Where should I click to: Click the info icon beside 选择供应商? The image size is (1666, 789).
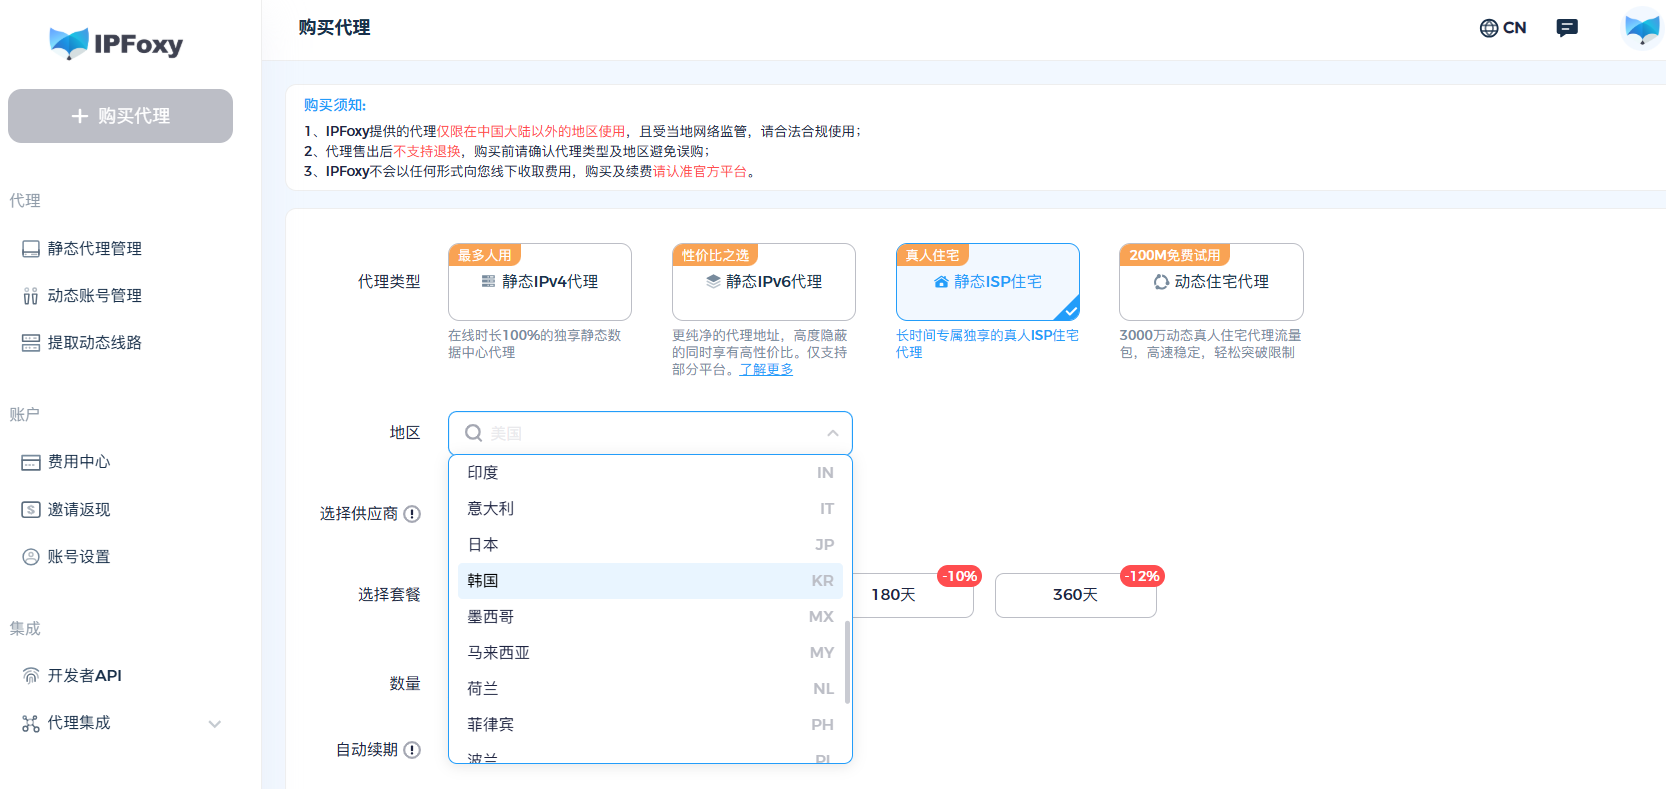[412, 514]
